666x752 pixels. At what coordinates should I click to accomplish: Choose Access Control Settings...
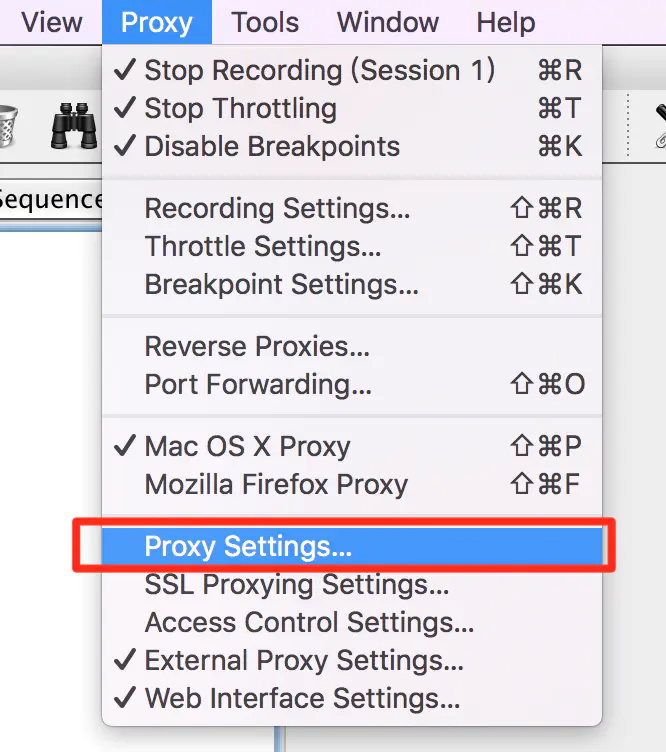[352, 623]
